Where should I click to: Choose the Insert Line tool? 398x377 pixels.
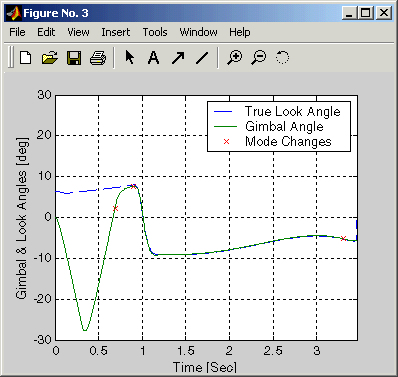[x=202, y=58]
